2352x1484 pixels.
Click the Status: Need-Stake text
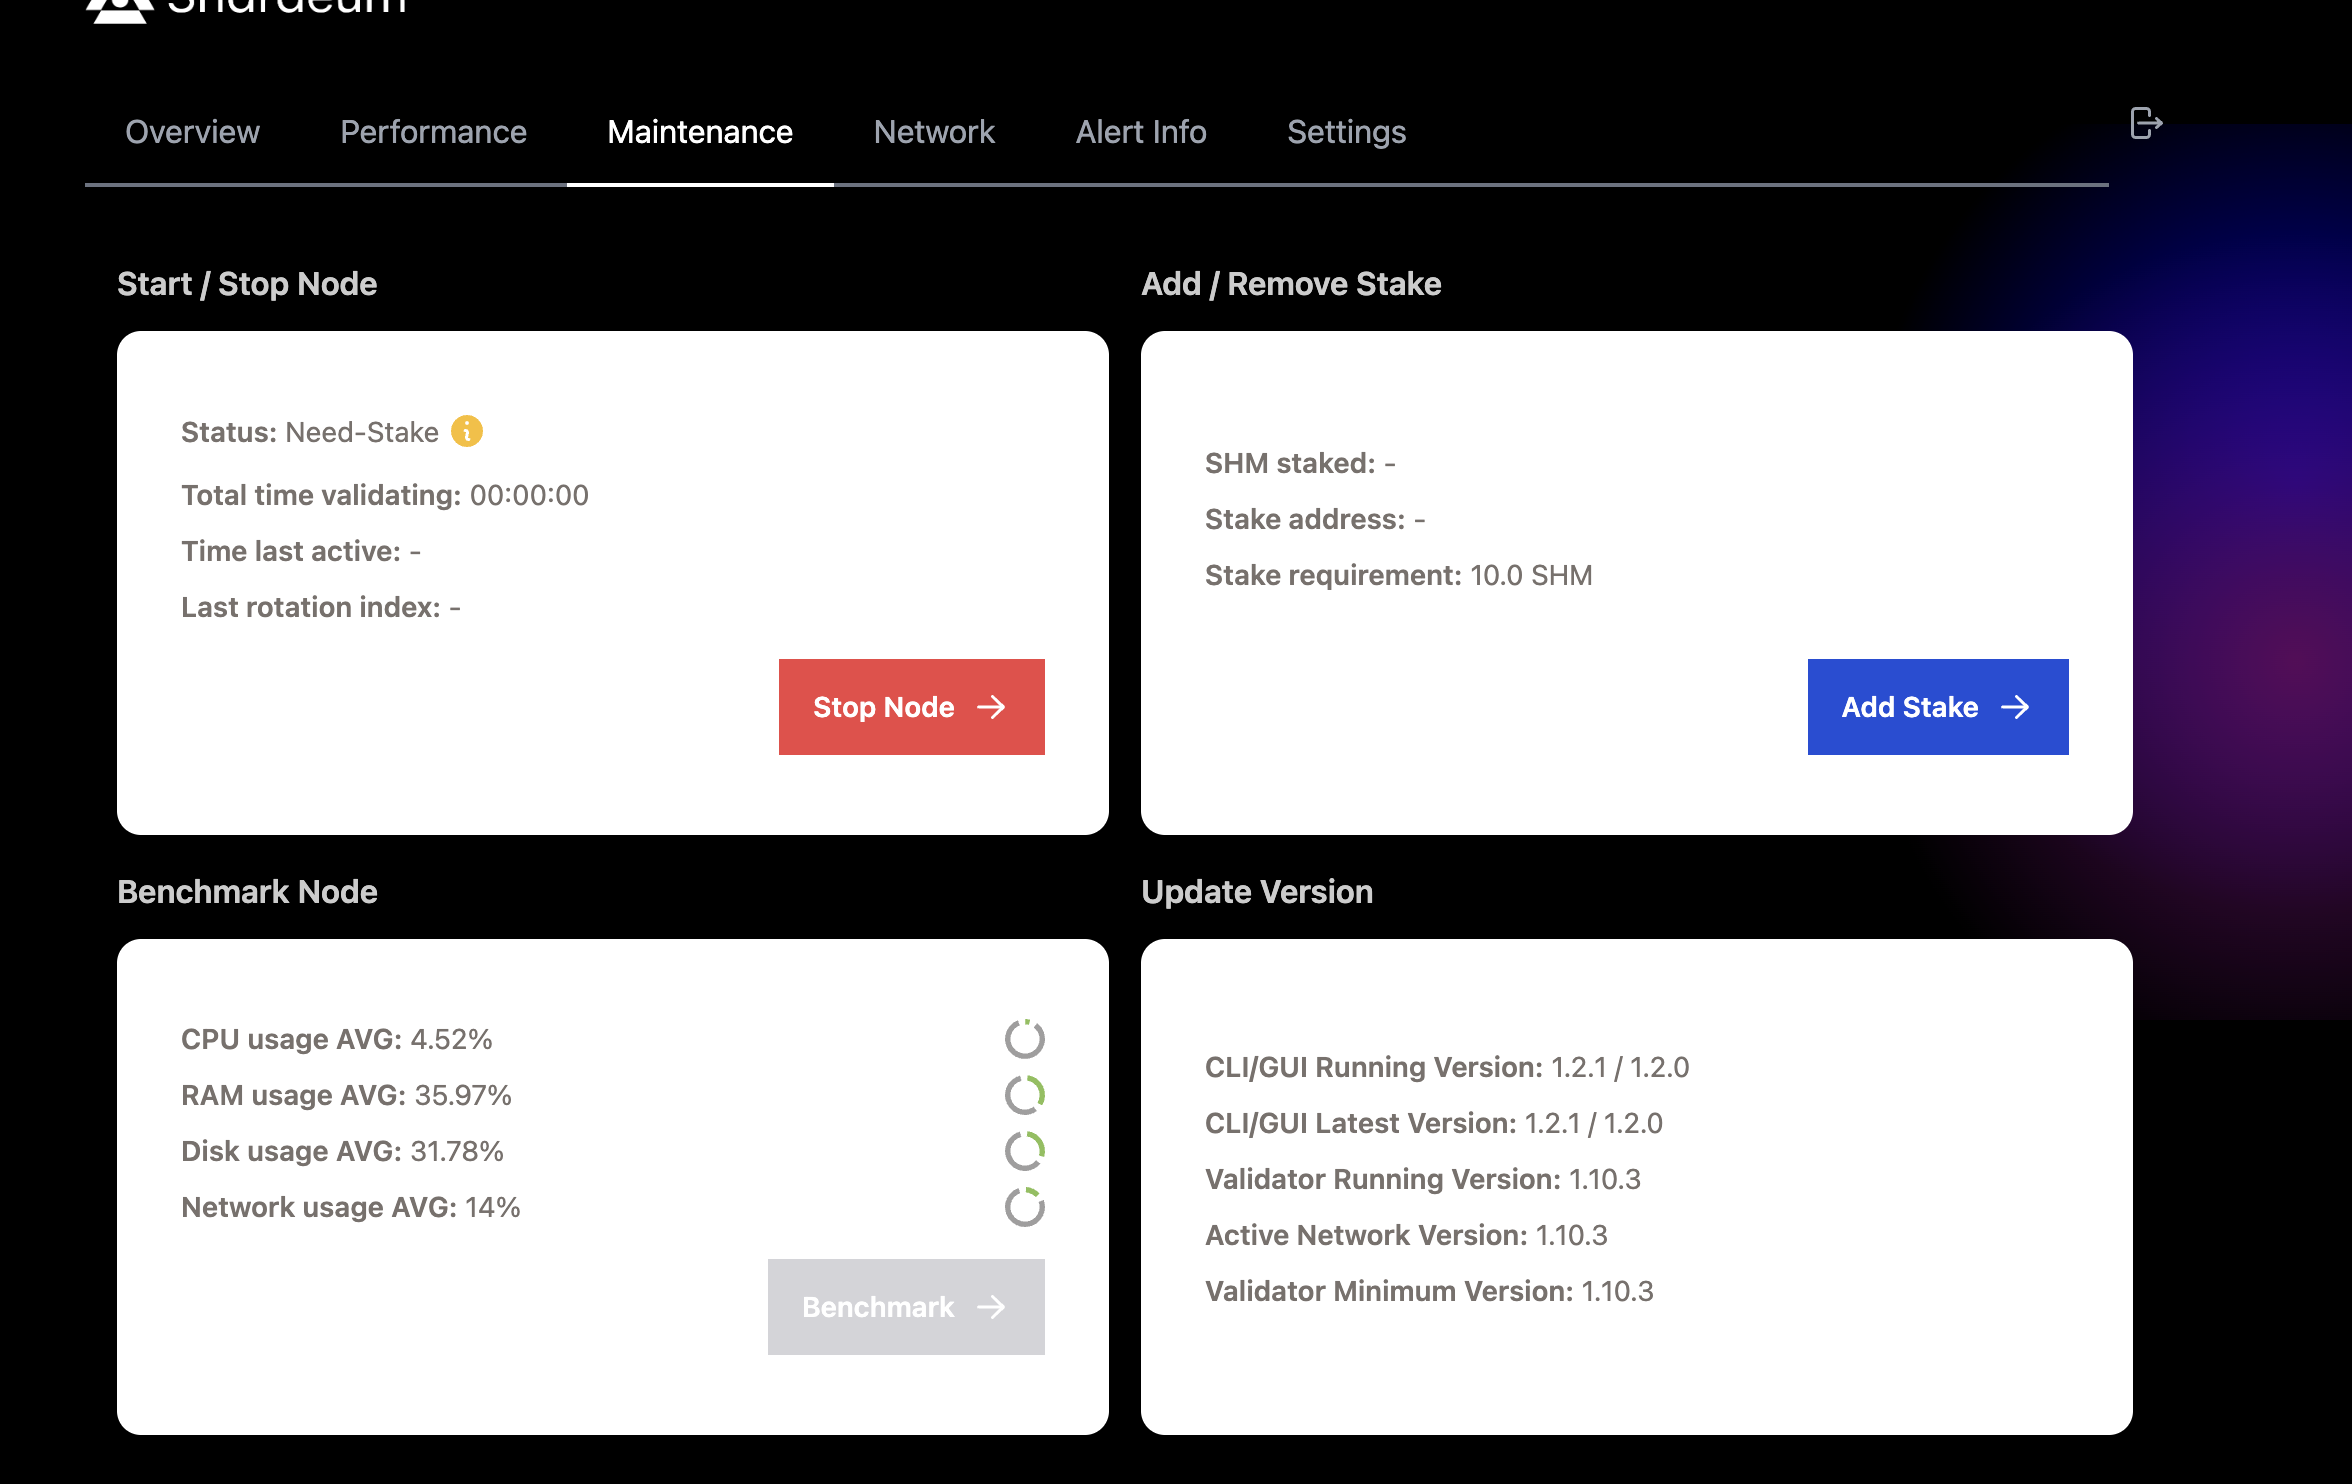click(310, 432)
